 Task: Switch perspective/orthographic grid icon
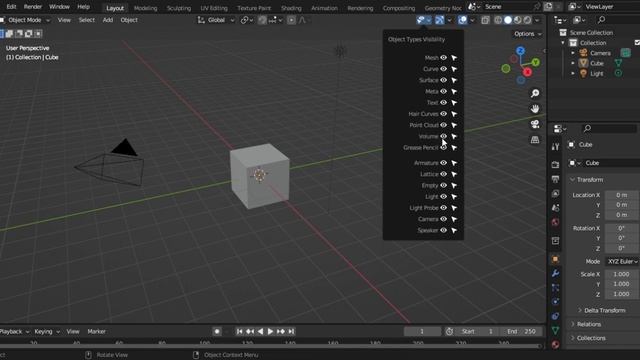click(x=535, y=140)
